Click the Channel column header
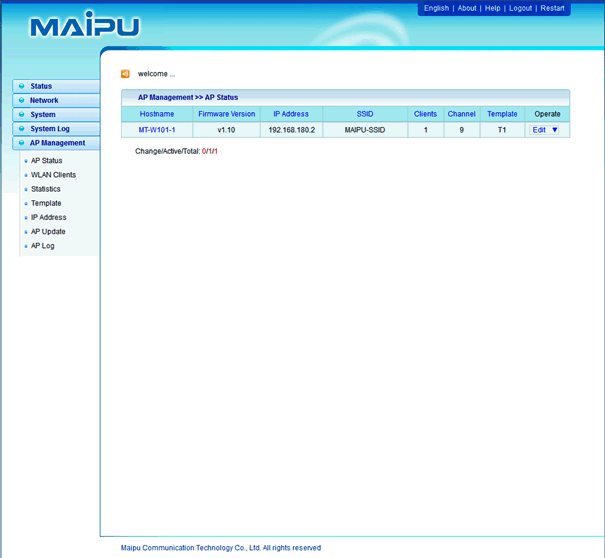605x558 pixels. (461, 114)
